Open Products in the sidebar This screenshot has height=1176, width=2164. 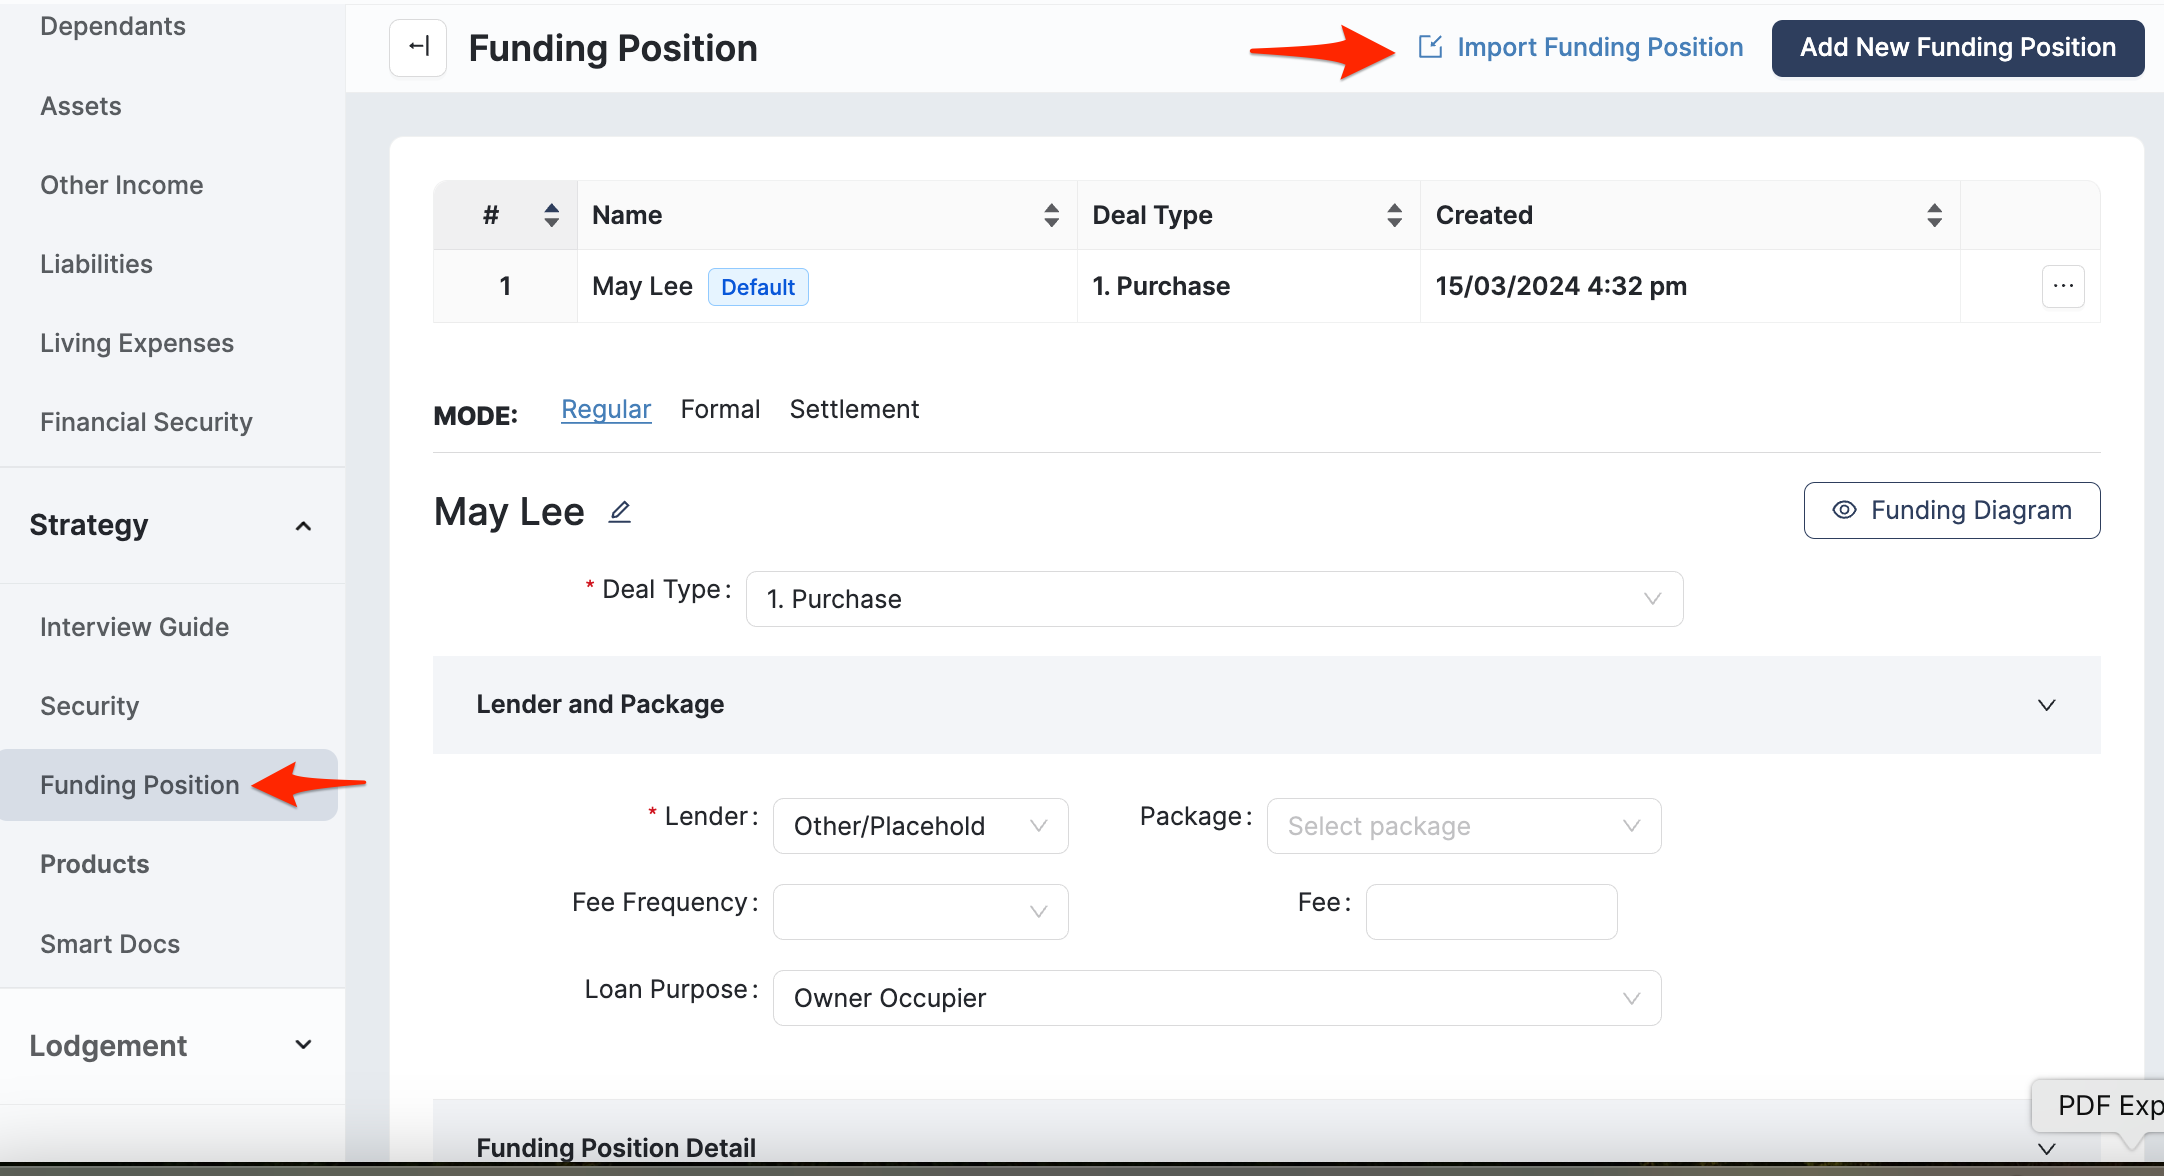click(x=95, y=864)
